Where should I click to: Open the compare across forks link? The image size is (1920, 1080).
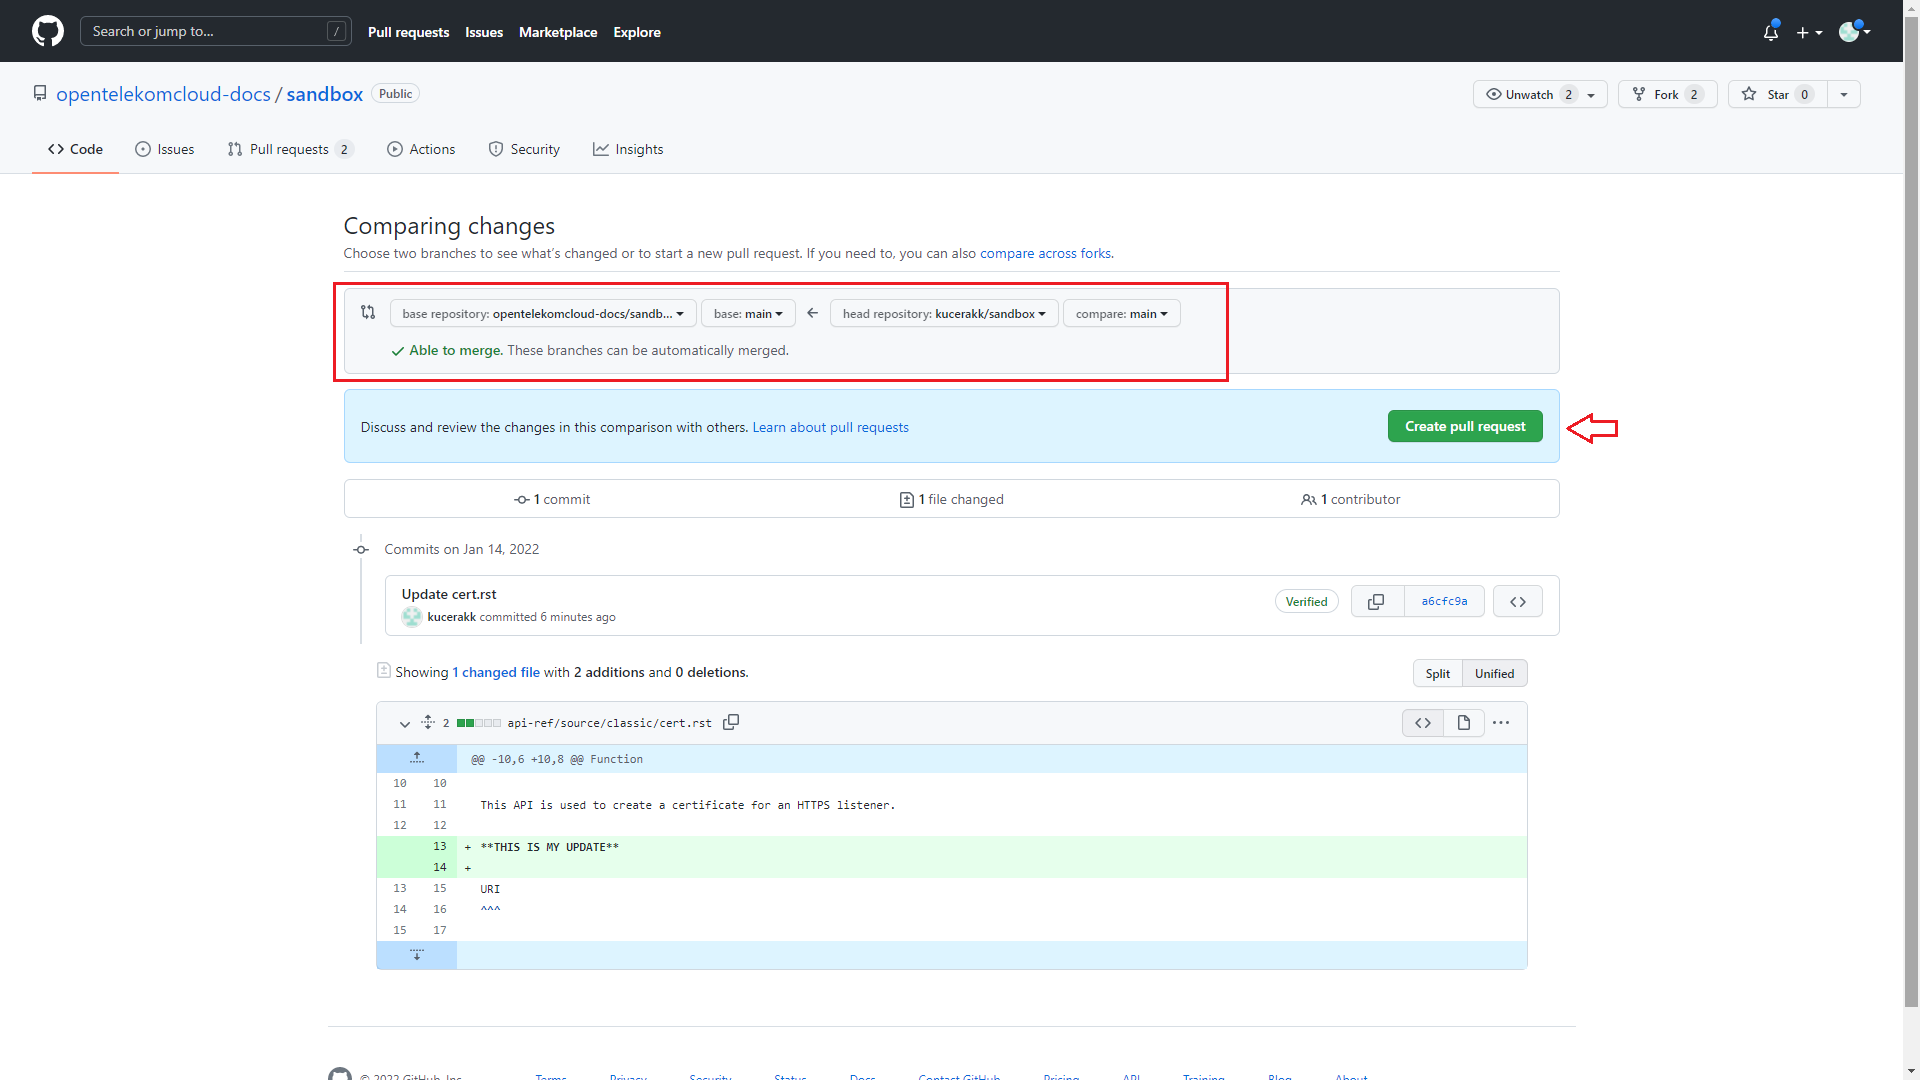tap(1045, 253)
